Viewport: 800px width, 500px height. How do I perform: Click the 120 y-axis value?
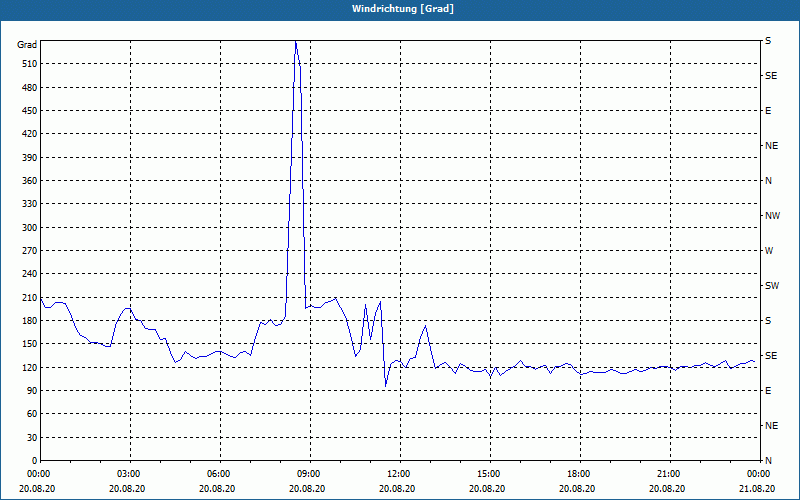[x=31, y=367]
